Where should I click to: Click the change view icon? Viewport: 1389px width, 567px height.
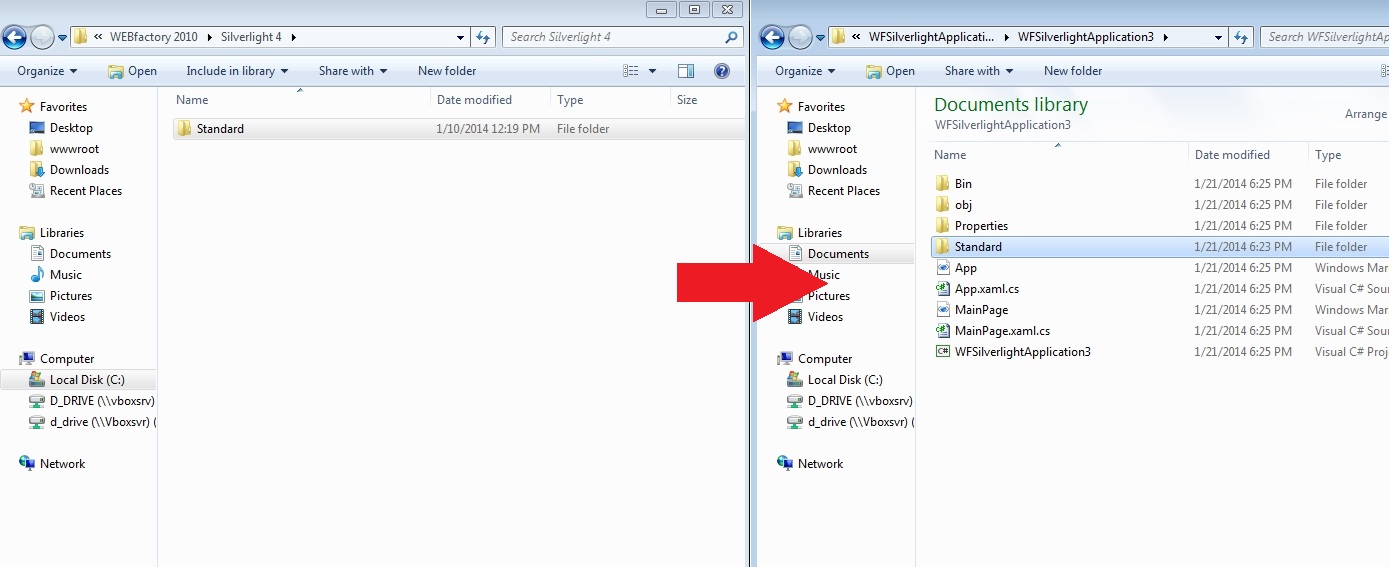coord(631,71)
